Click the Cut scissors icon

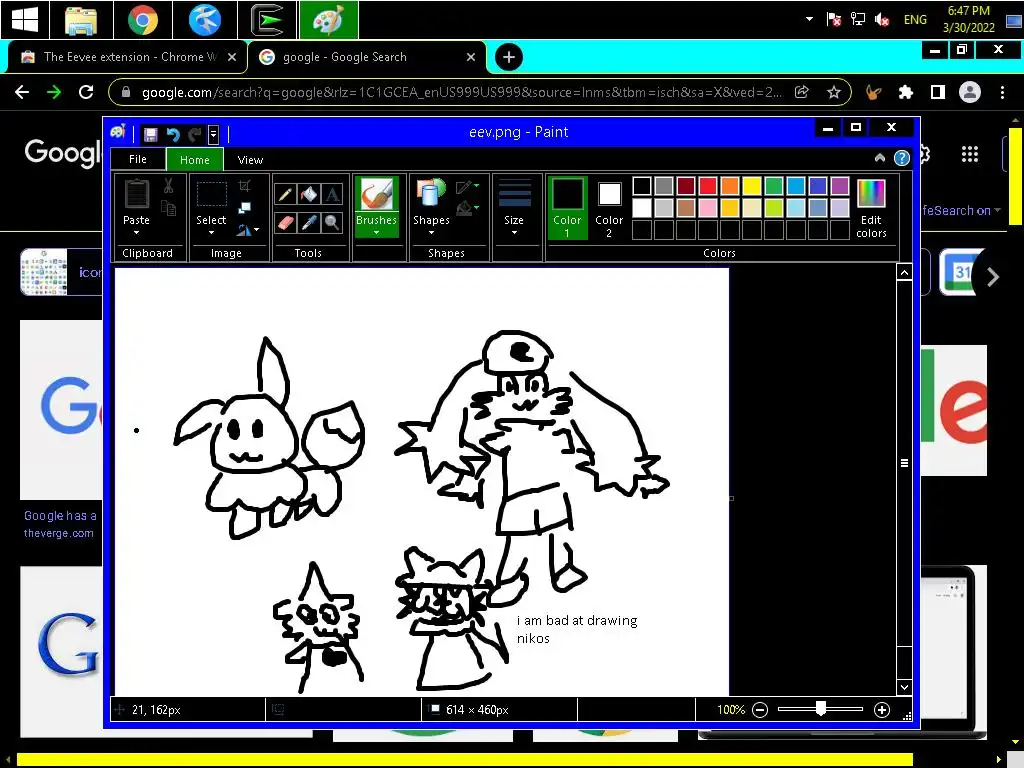coord(168,186)
